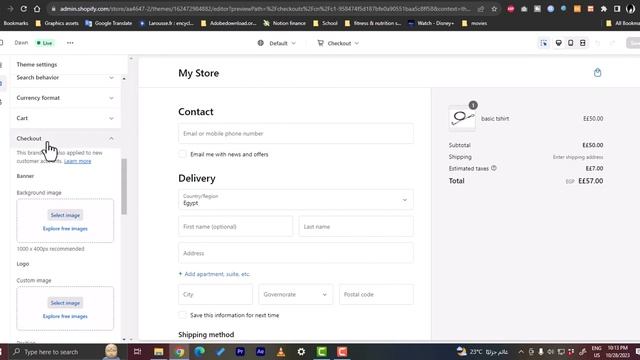Open Google Translate bookmark
The width and height of the screenshot is (640, 360).
coord(109,23)
